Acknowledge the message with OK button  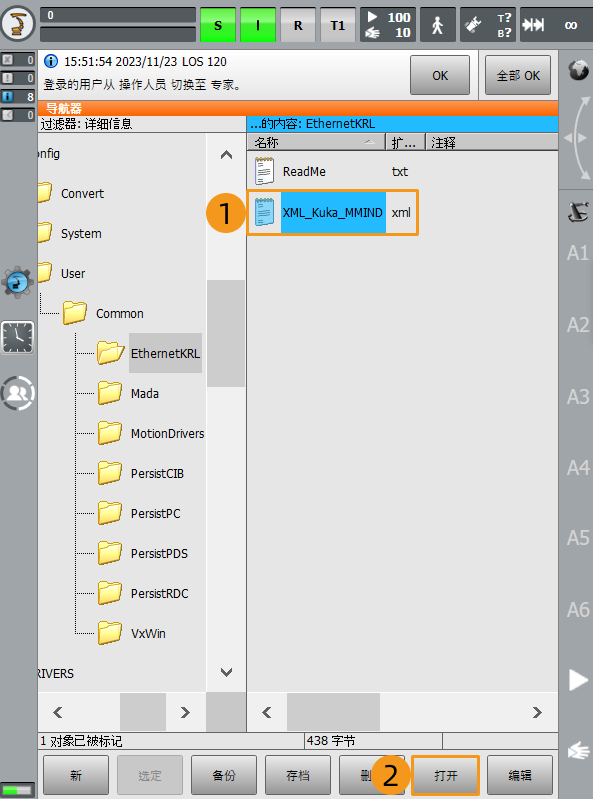point(440,75)
